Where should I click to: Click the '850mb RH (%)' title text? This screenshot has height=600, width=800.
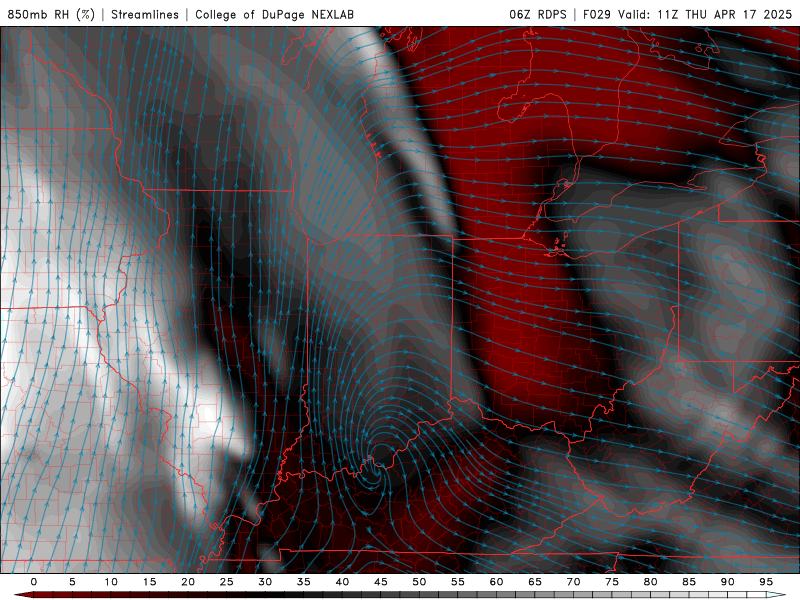click(x=51, y=14)
